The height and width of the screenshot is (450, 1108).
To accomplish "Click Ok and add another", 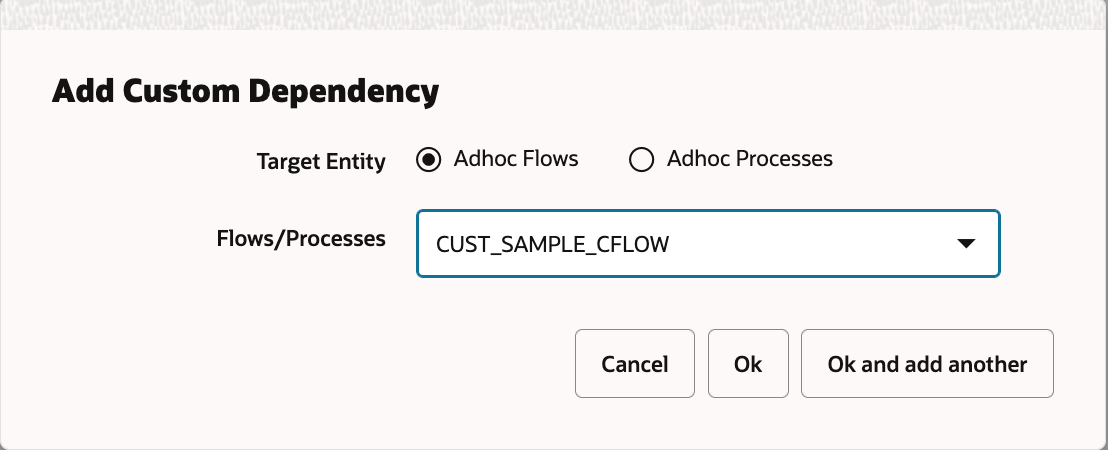I will (927, 364).
